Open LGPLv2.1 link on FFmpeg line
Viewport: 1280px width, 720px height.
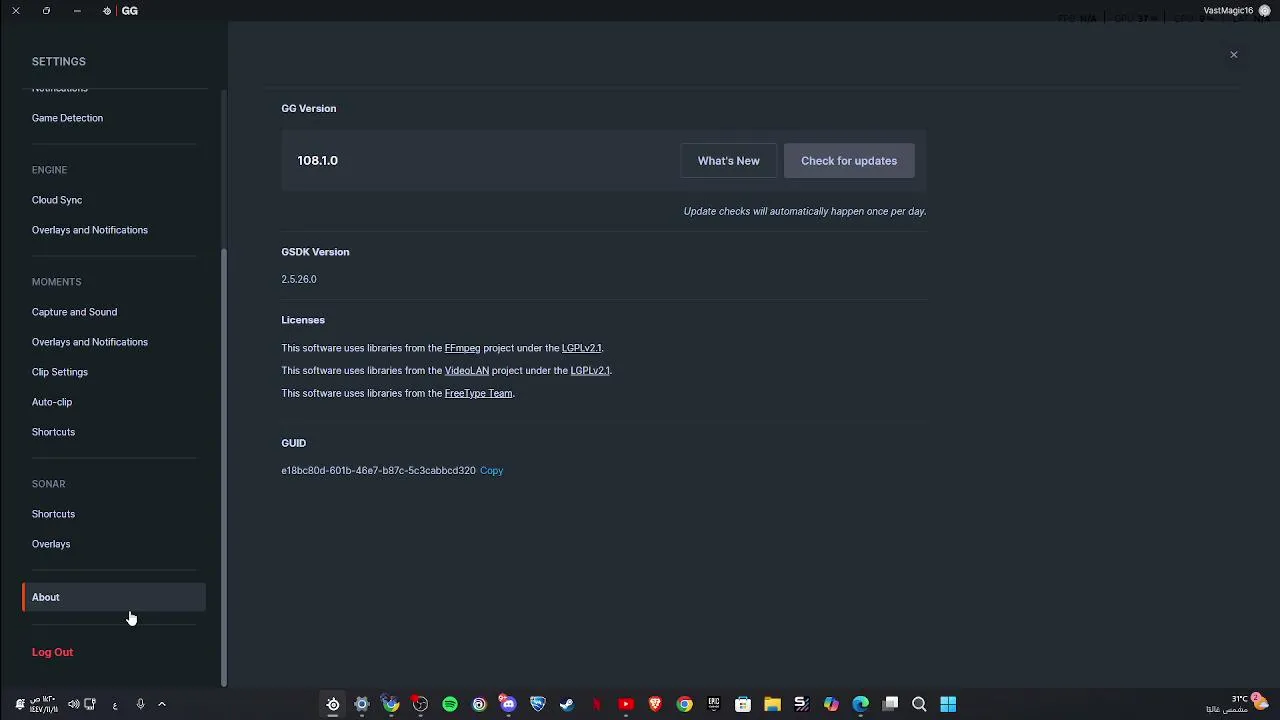pyautogui.click(x=581, y=348)
